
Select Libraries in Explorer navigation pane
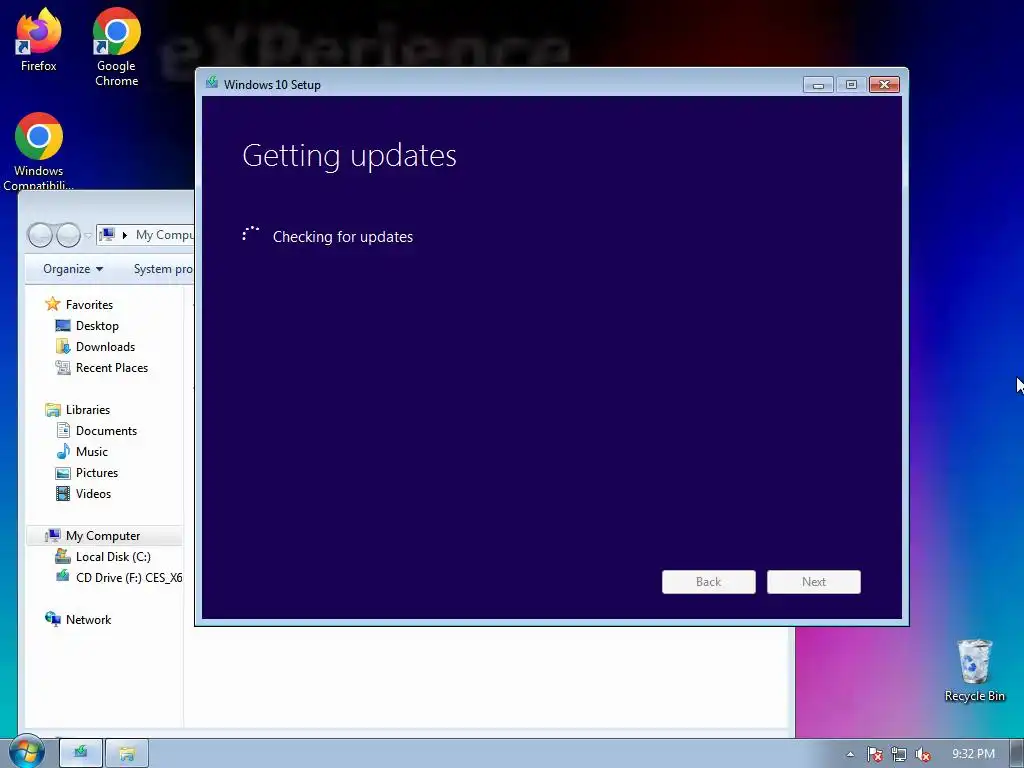pos(78,410)
